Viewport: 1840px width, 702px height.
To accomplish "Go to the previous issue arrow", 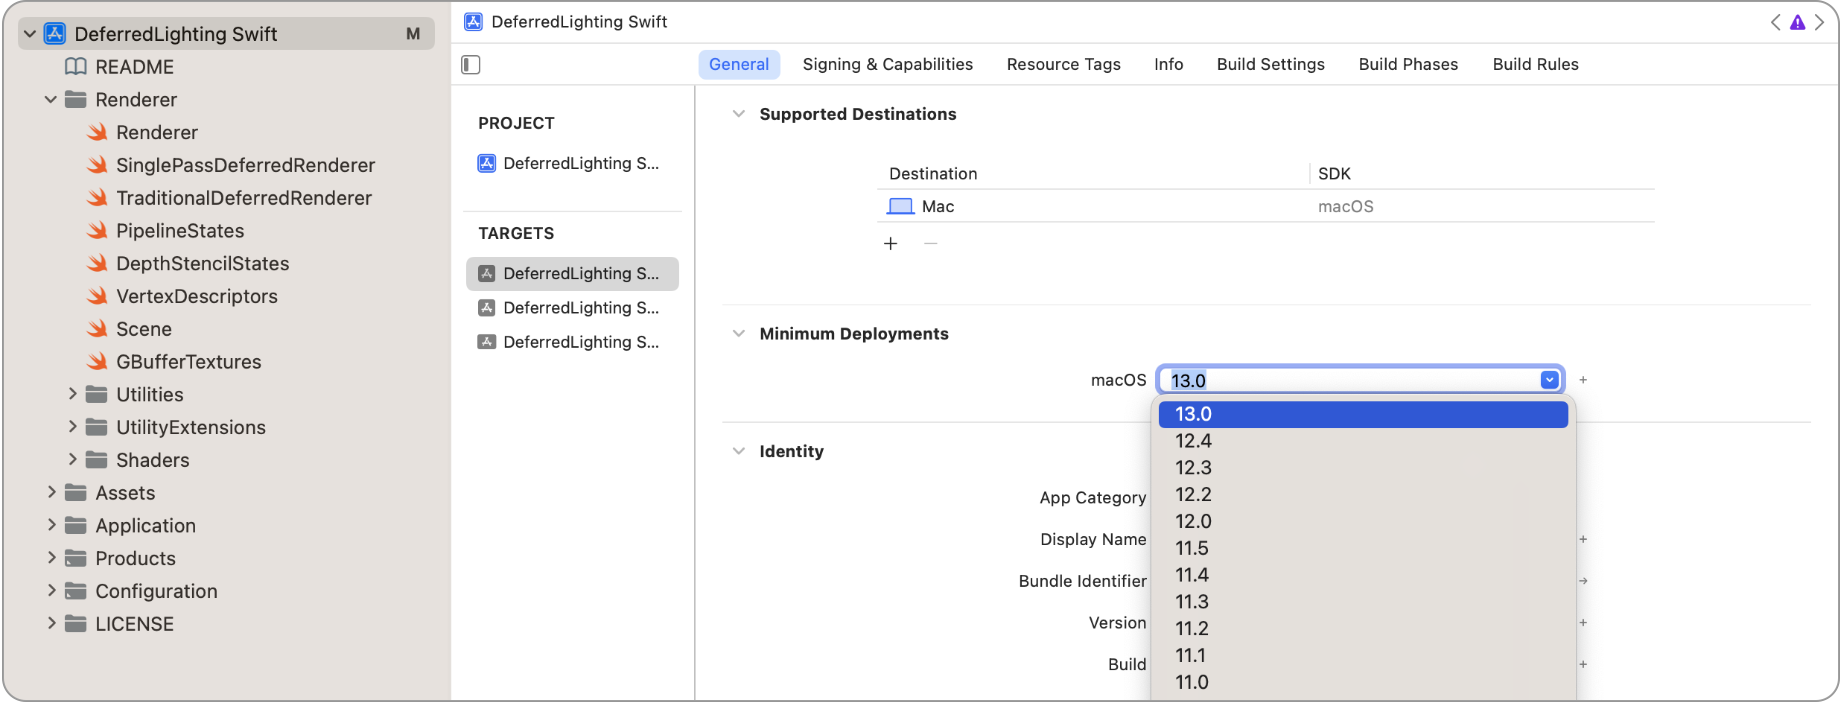I will 1775,22.
